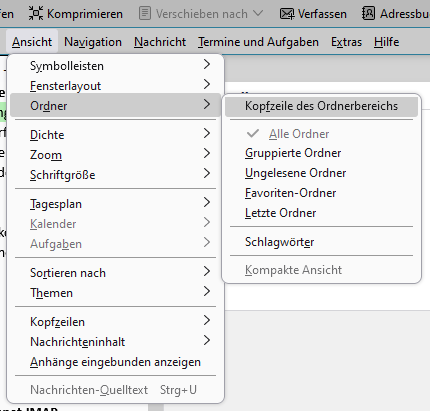Expand the Symbolleisten submenu arrow
The width and height of the screenshot is (430, 411).
coord(207,64)
